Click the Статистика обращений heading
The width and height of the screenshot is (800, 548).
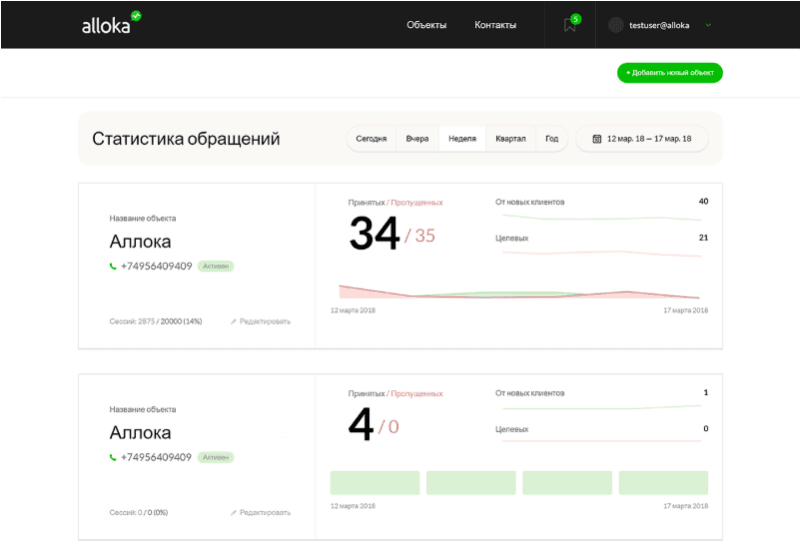coord(186,139)
